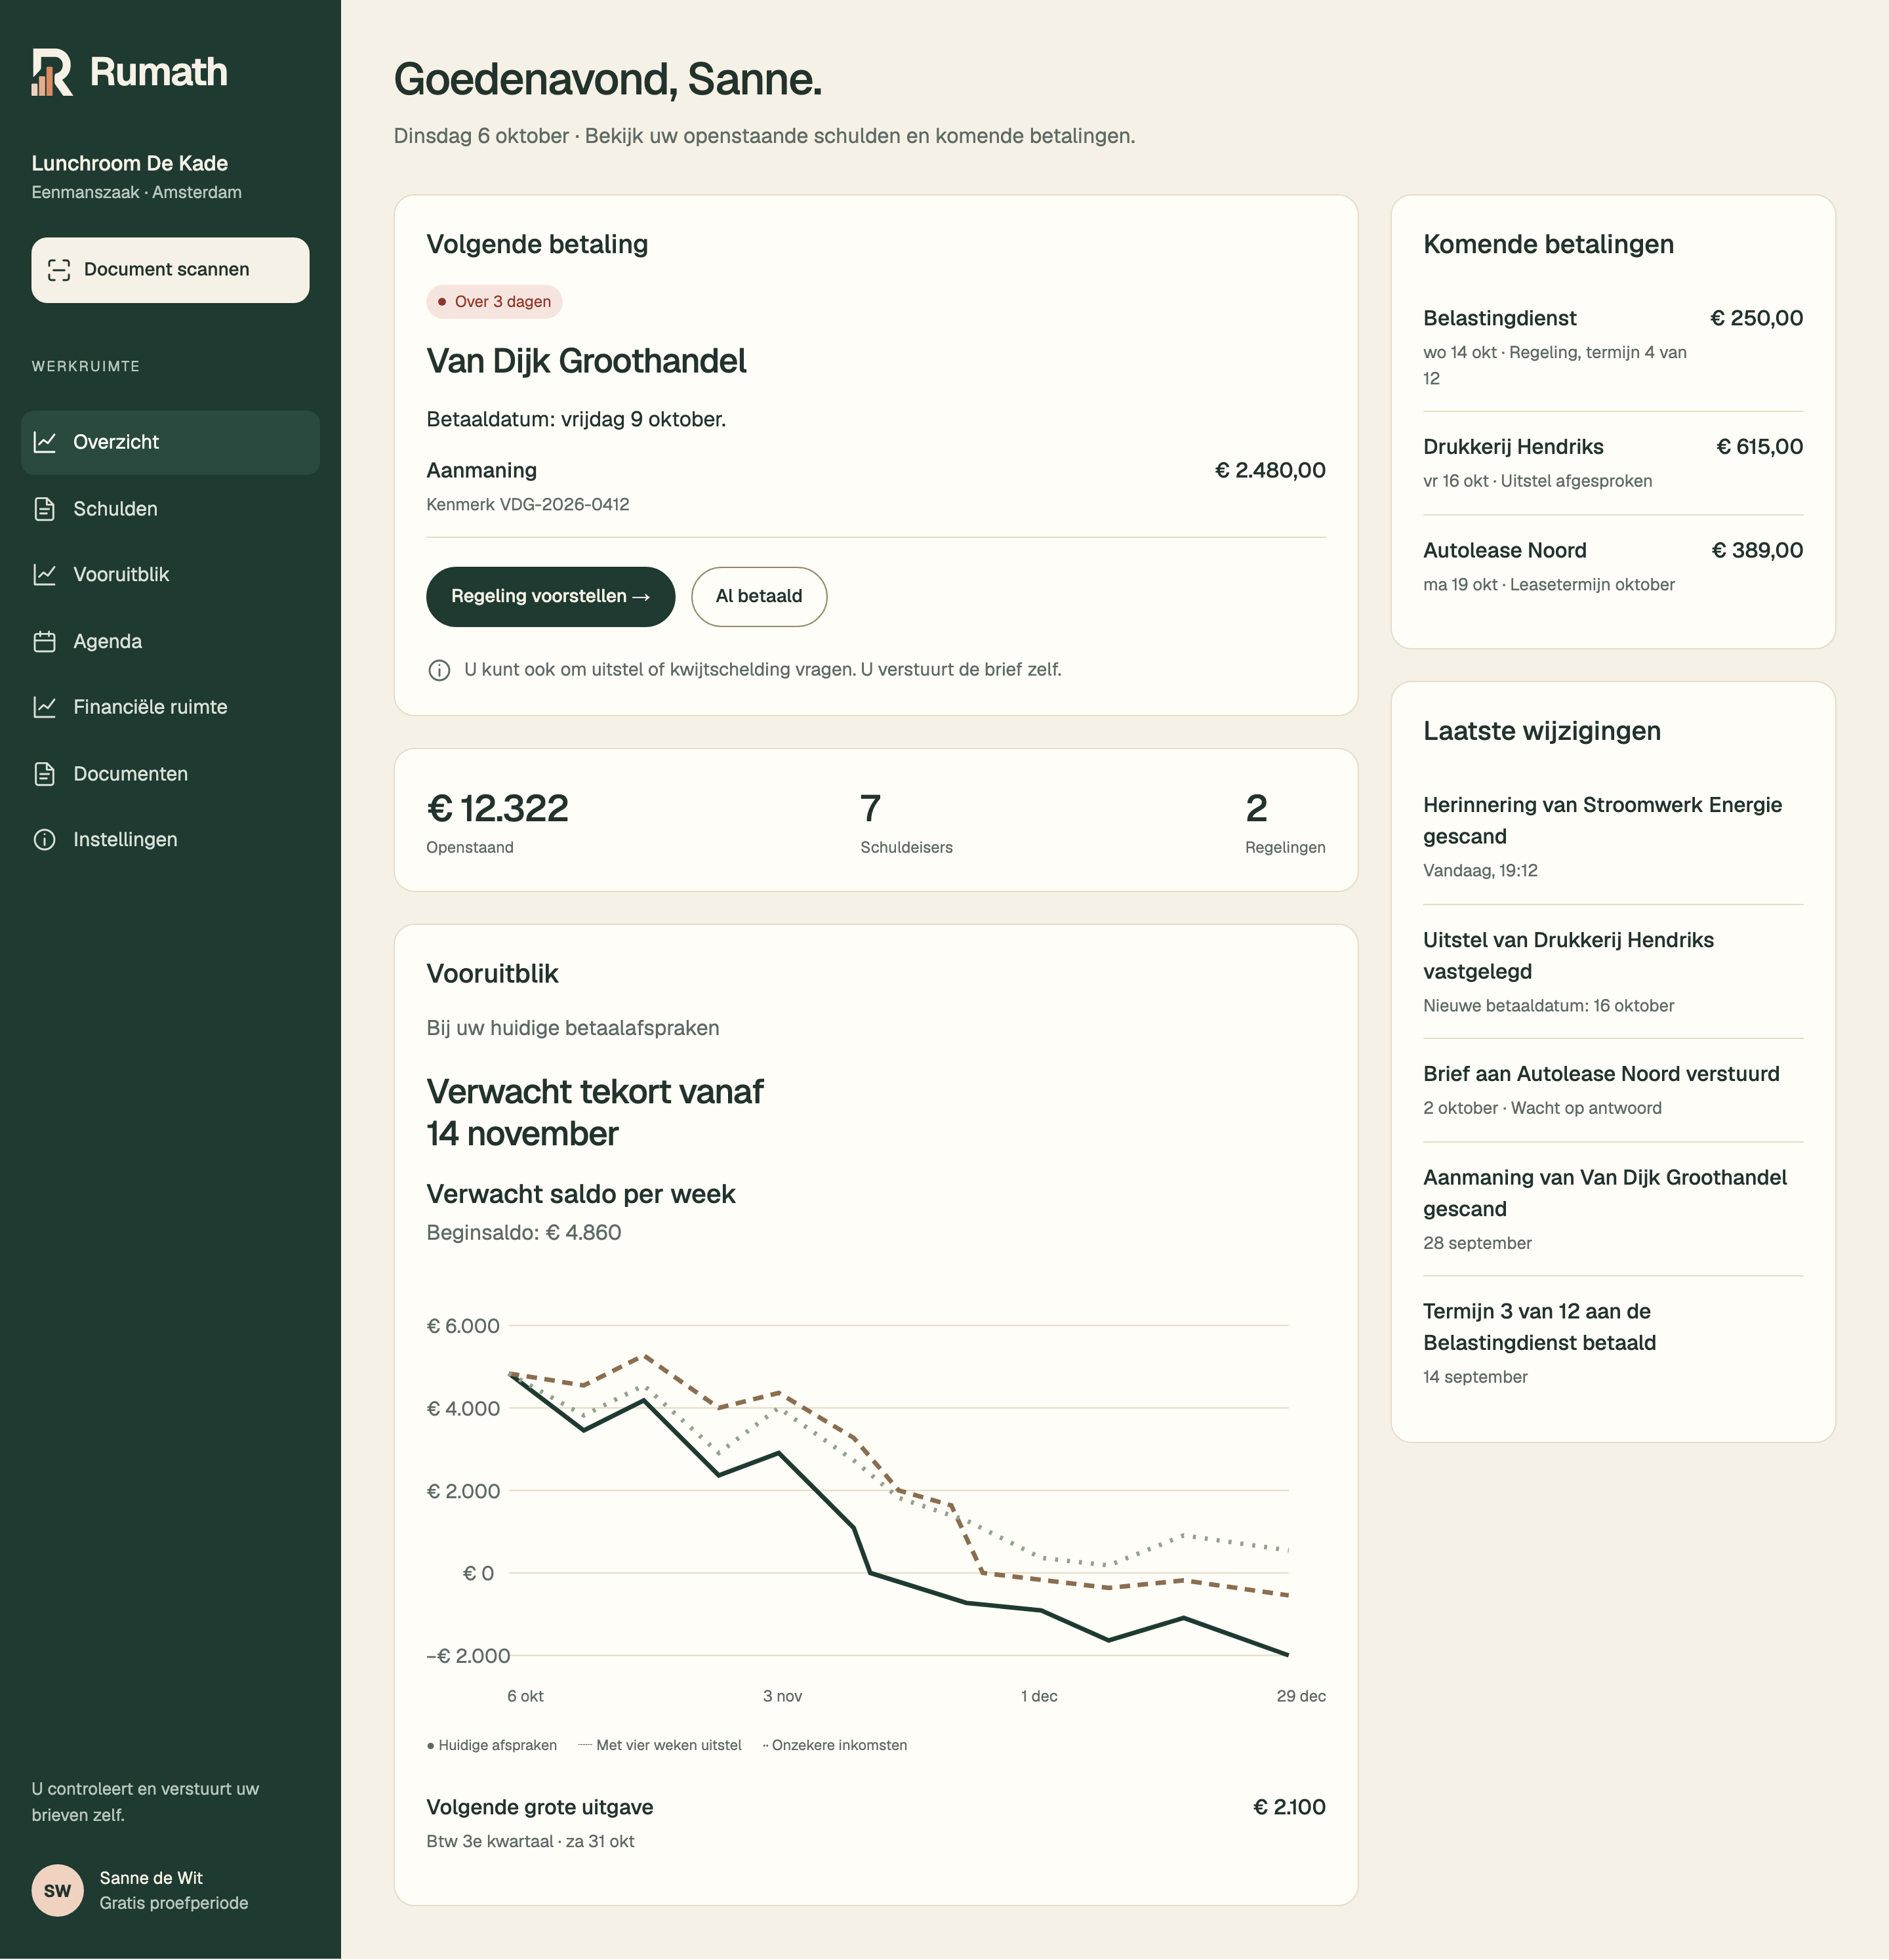Click Regeling voorstellen button
Image resolution: width=1889 pixels, height=1960 pixels.
coord(550,597)
